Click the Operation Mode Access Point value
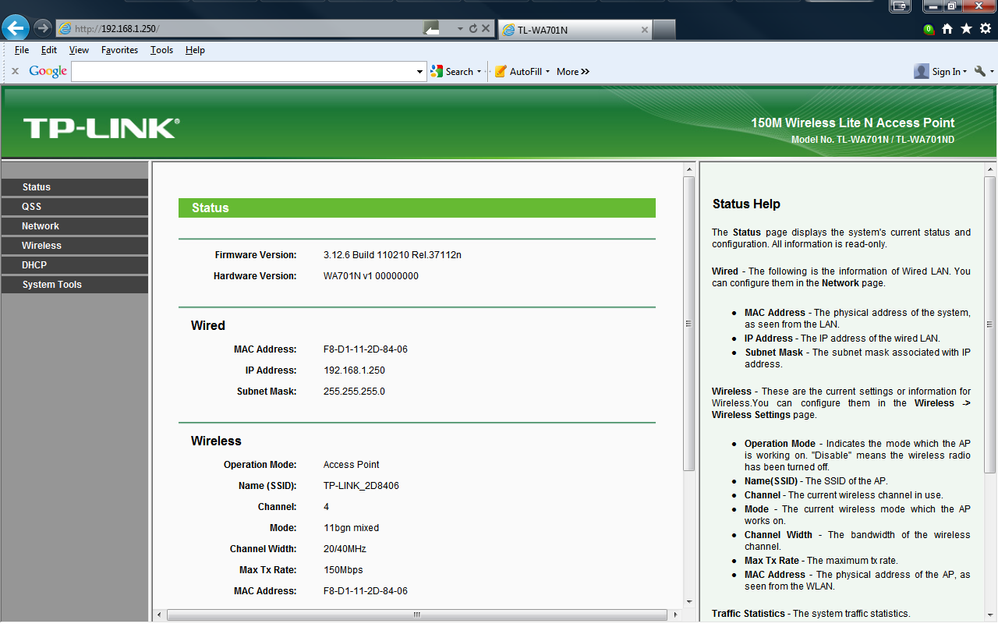Screen dimensions: 998x624 [x=351, y=464]
